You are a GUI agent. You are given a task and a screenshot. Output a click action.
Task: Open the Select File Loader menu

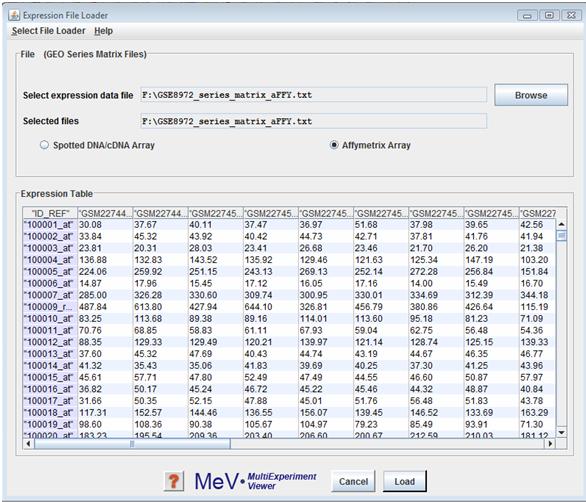49,31
